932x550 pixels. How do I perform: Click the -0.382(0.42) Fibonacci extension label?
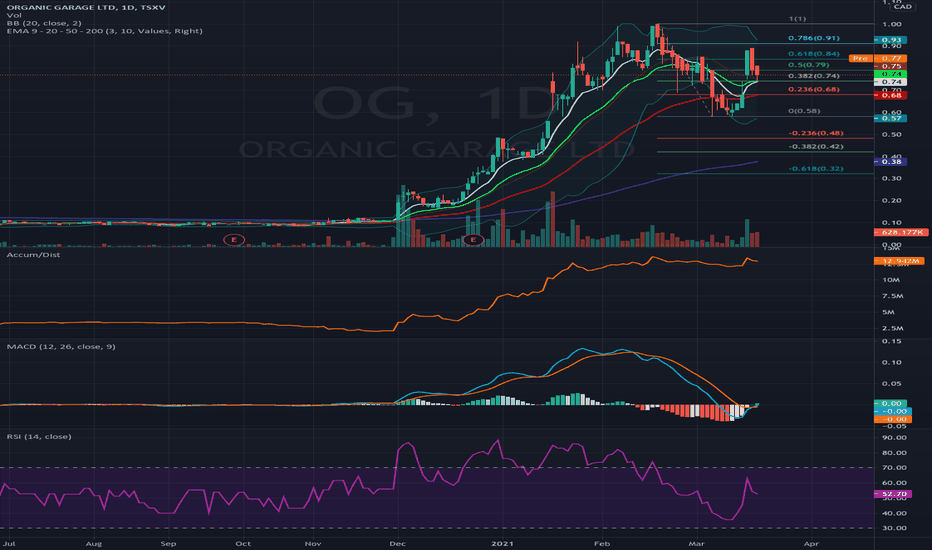click(x=816, y=146)
